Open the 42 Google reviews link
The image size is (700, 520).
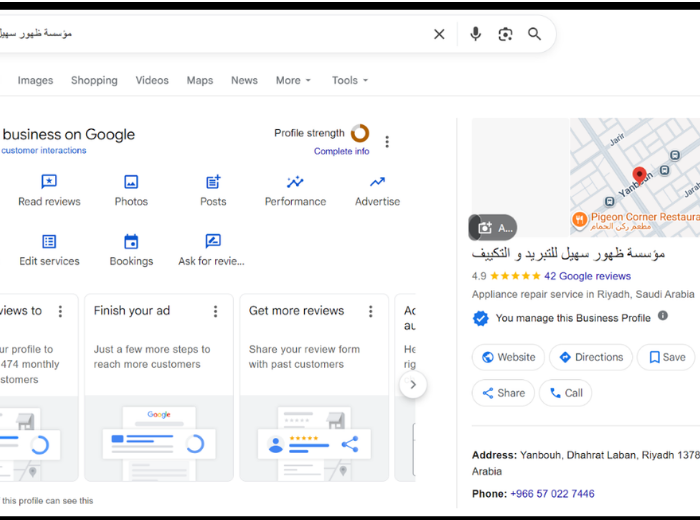click(x=587, y=276)
